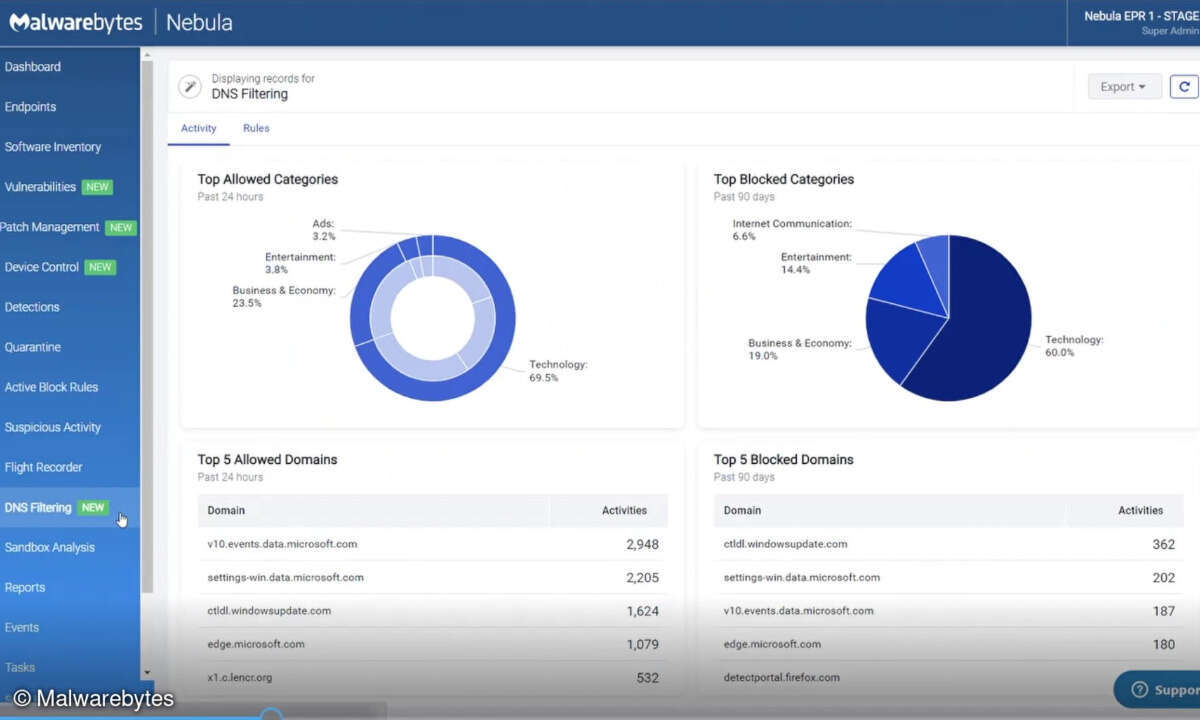Click allowed domain ctldl.windowsupdate.com

(269, 610)
